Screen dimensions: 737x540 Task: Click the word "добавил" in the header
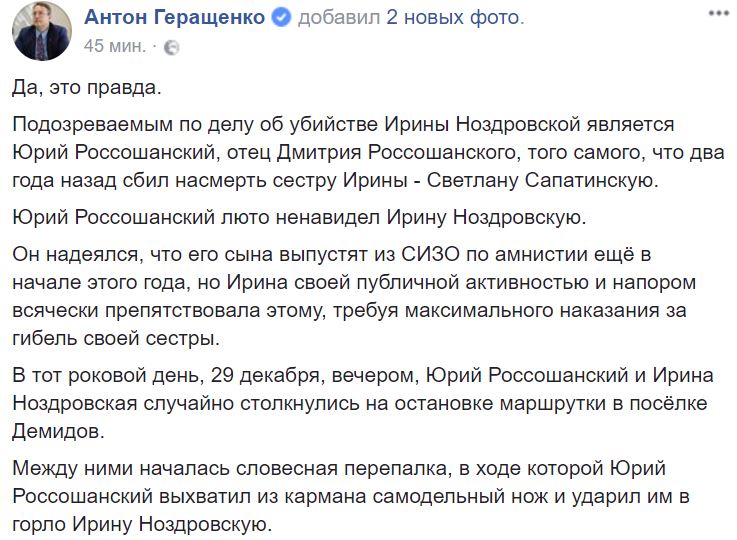[335, 19]
